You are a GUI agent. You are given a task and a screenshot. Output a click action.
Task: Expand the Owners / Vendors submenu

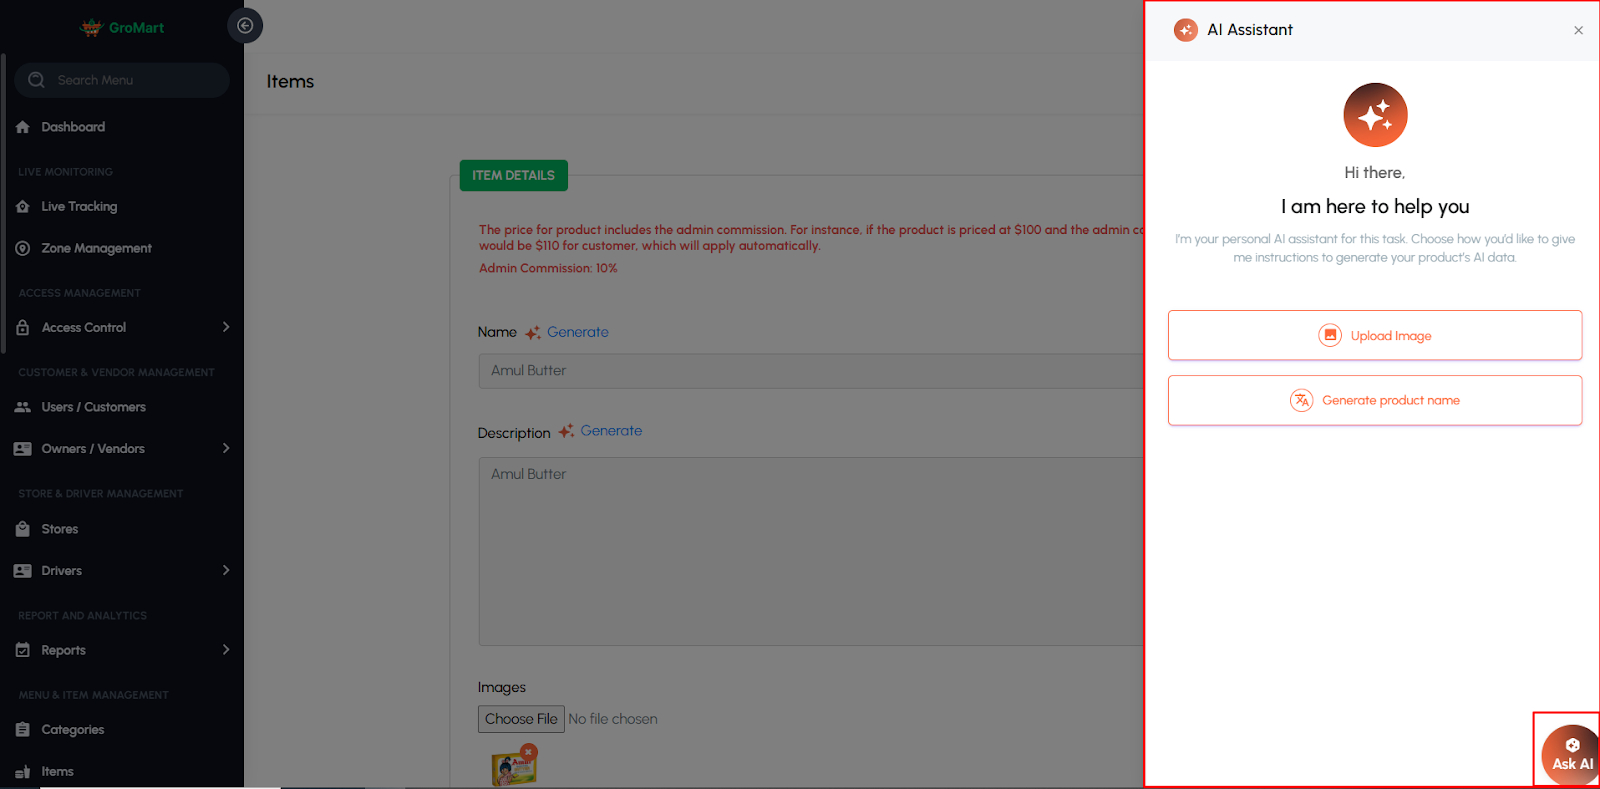(226, 448)
